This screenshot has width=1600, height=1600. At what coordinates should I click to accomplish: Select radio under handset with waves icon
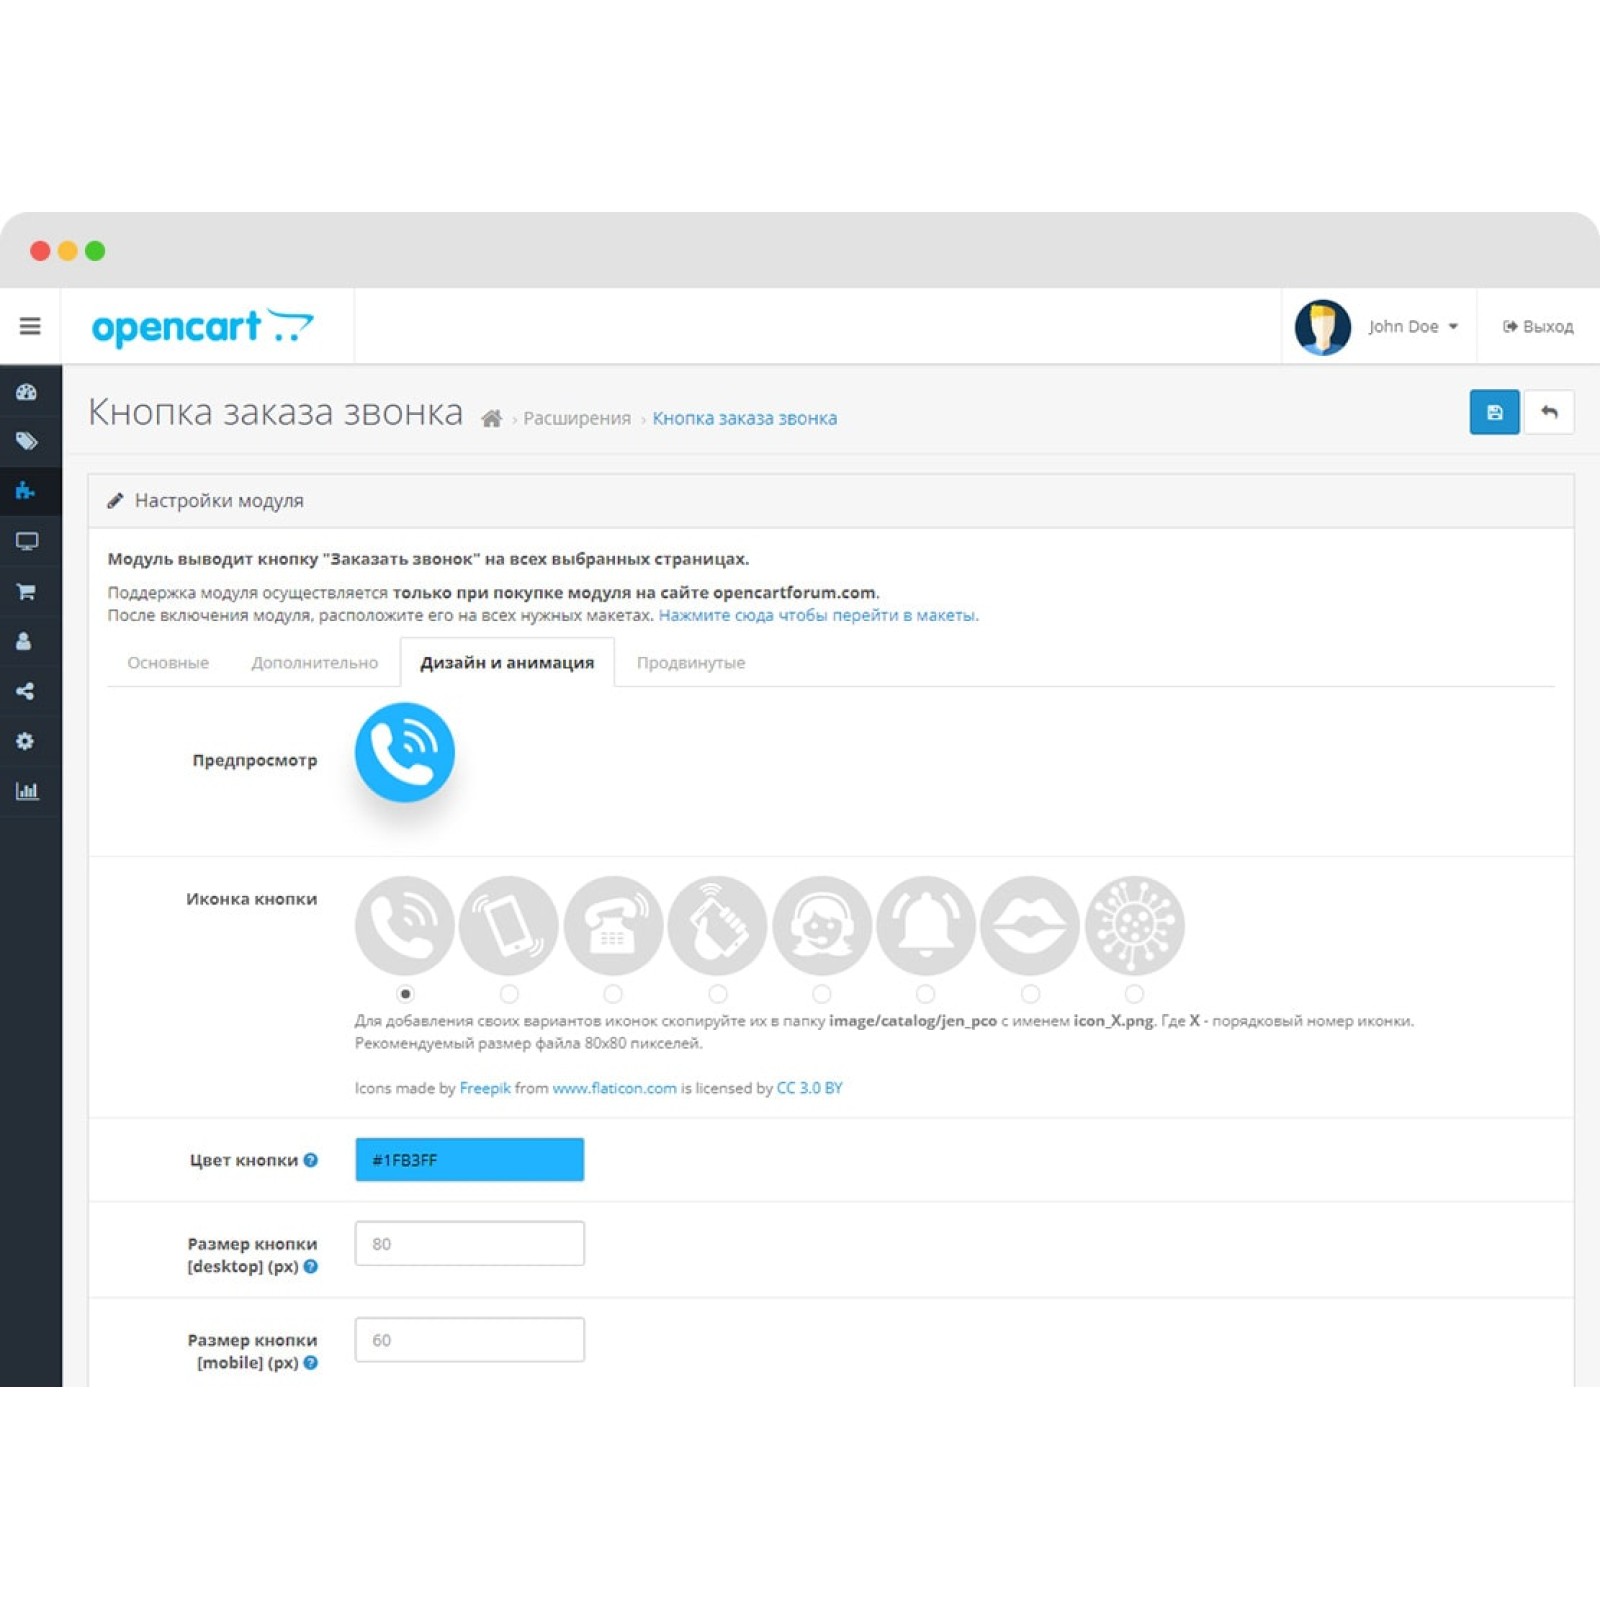point(405,994)
